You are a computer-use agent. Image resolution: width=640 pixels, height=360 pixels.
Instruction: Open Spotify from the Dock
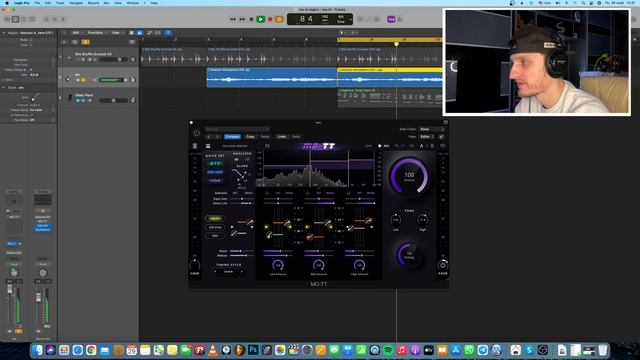[x=388, y=350]
